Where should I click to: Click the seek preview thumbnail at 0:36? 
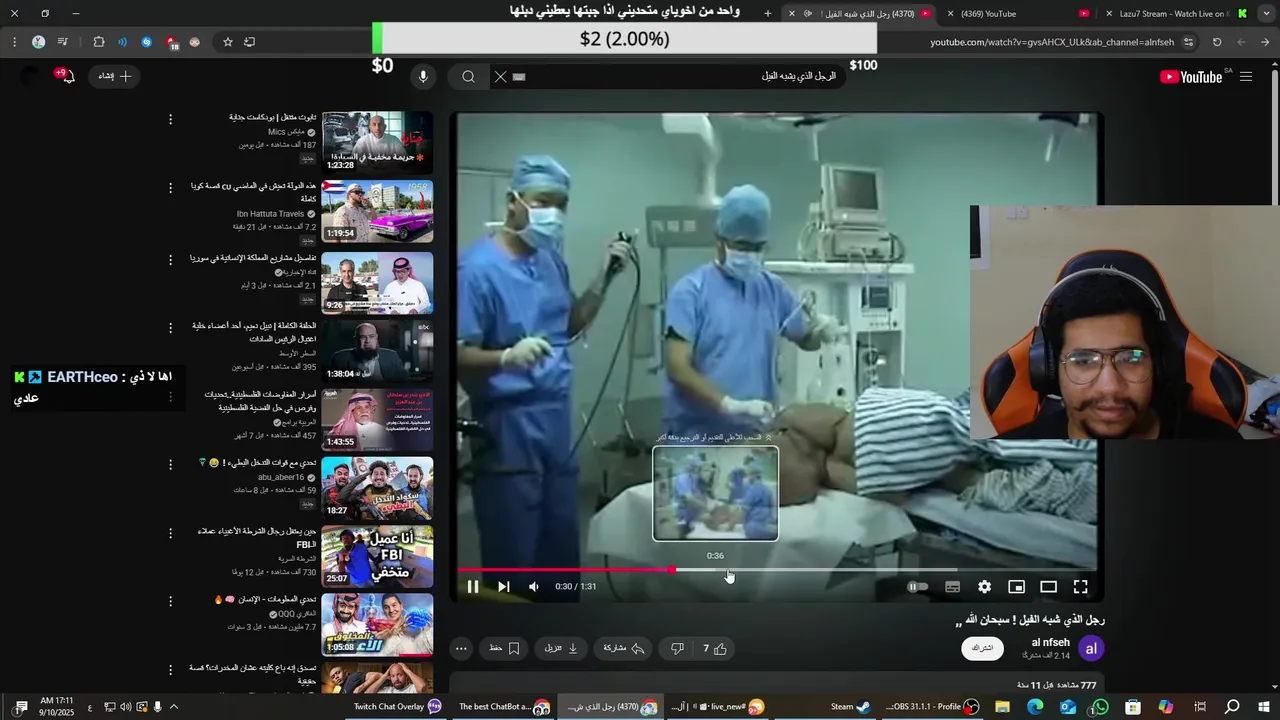tap(715, 493)
